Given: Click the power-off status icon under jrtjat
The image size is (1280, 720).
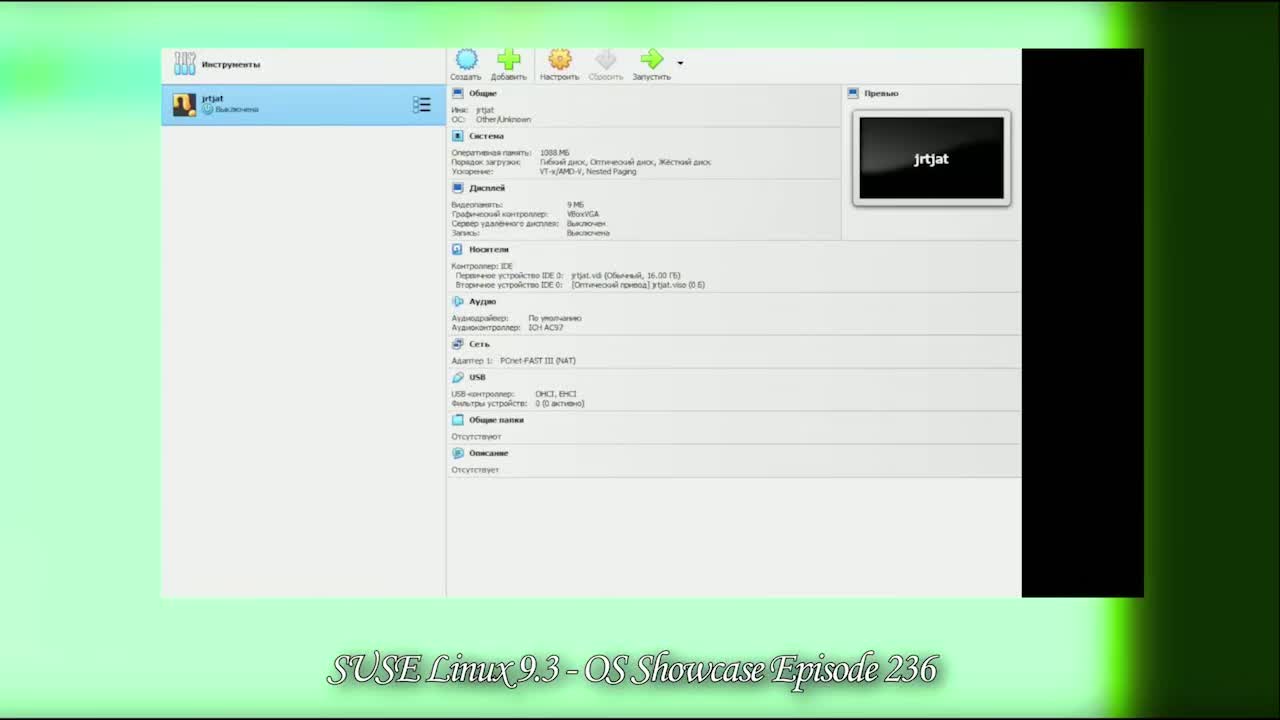Looking at the screenshot, I should click(x=208, y=109).
